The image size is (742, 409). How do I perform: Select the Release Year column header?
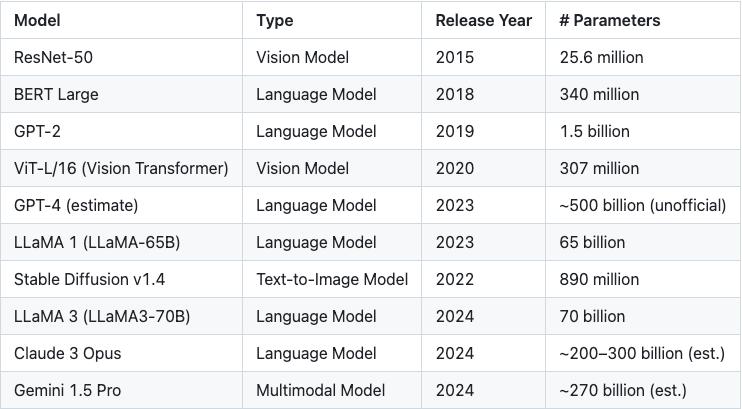pos(484,20)
